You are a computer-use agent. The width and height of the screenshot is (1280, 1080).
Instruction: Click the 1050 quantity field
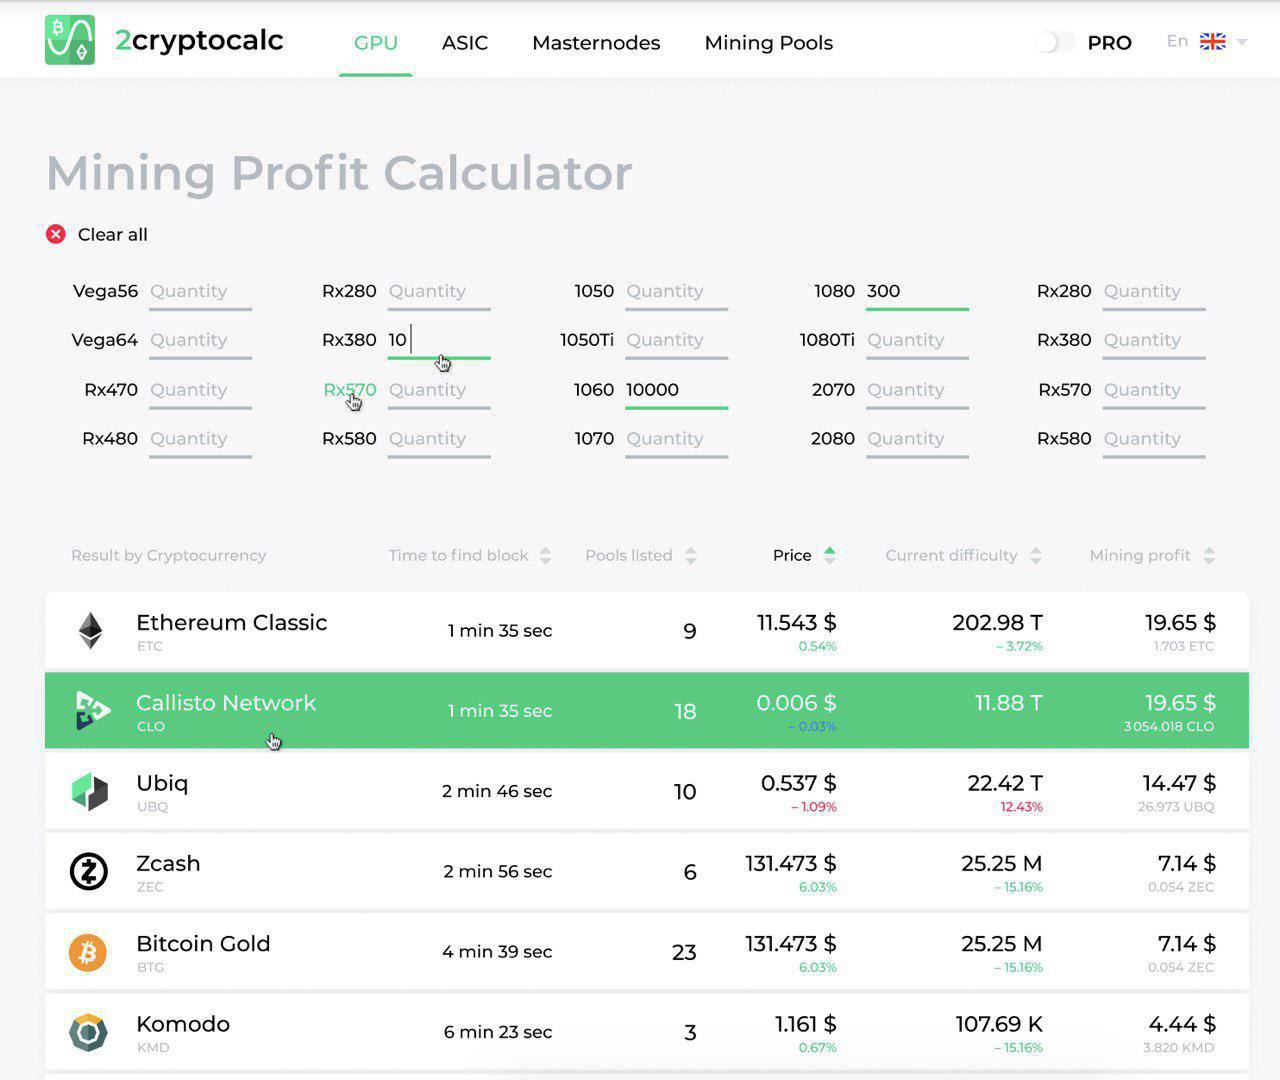(x=677, y=292)
